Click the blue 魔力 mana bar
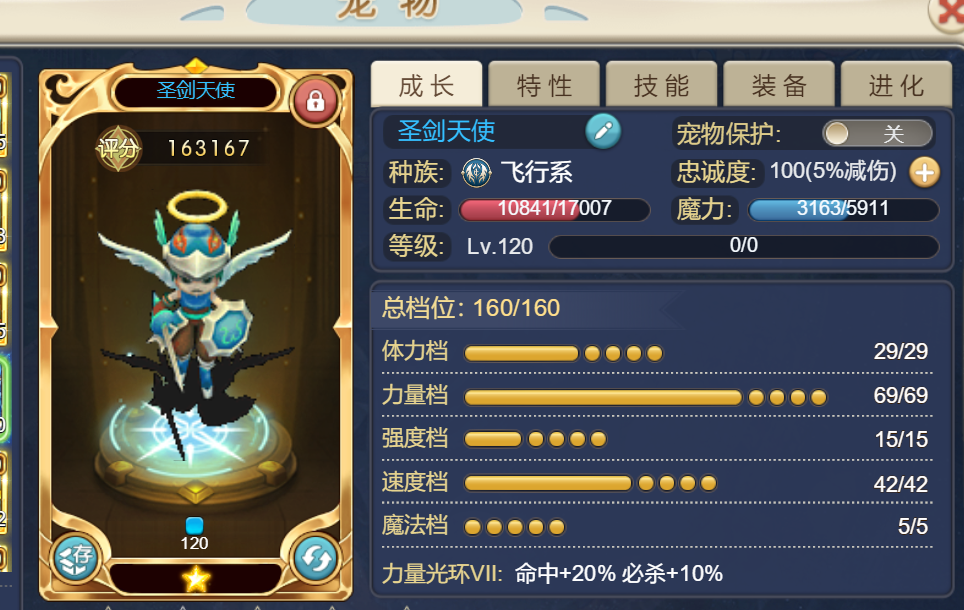 click(x=843, y=210)
